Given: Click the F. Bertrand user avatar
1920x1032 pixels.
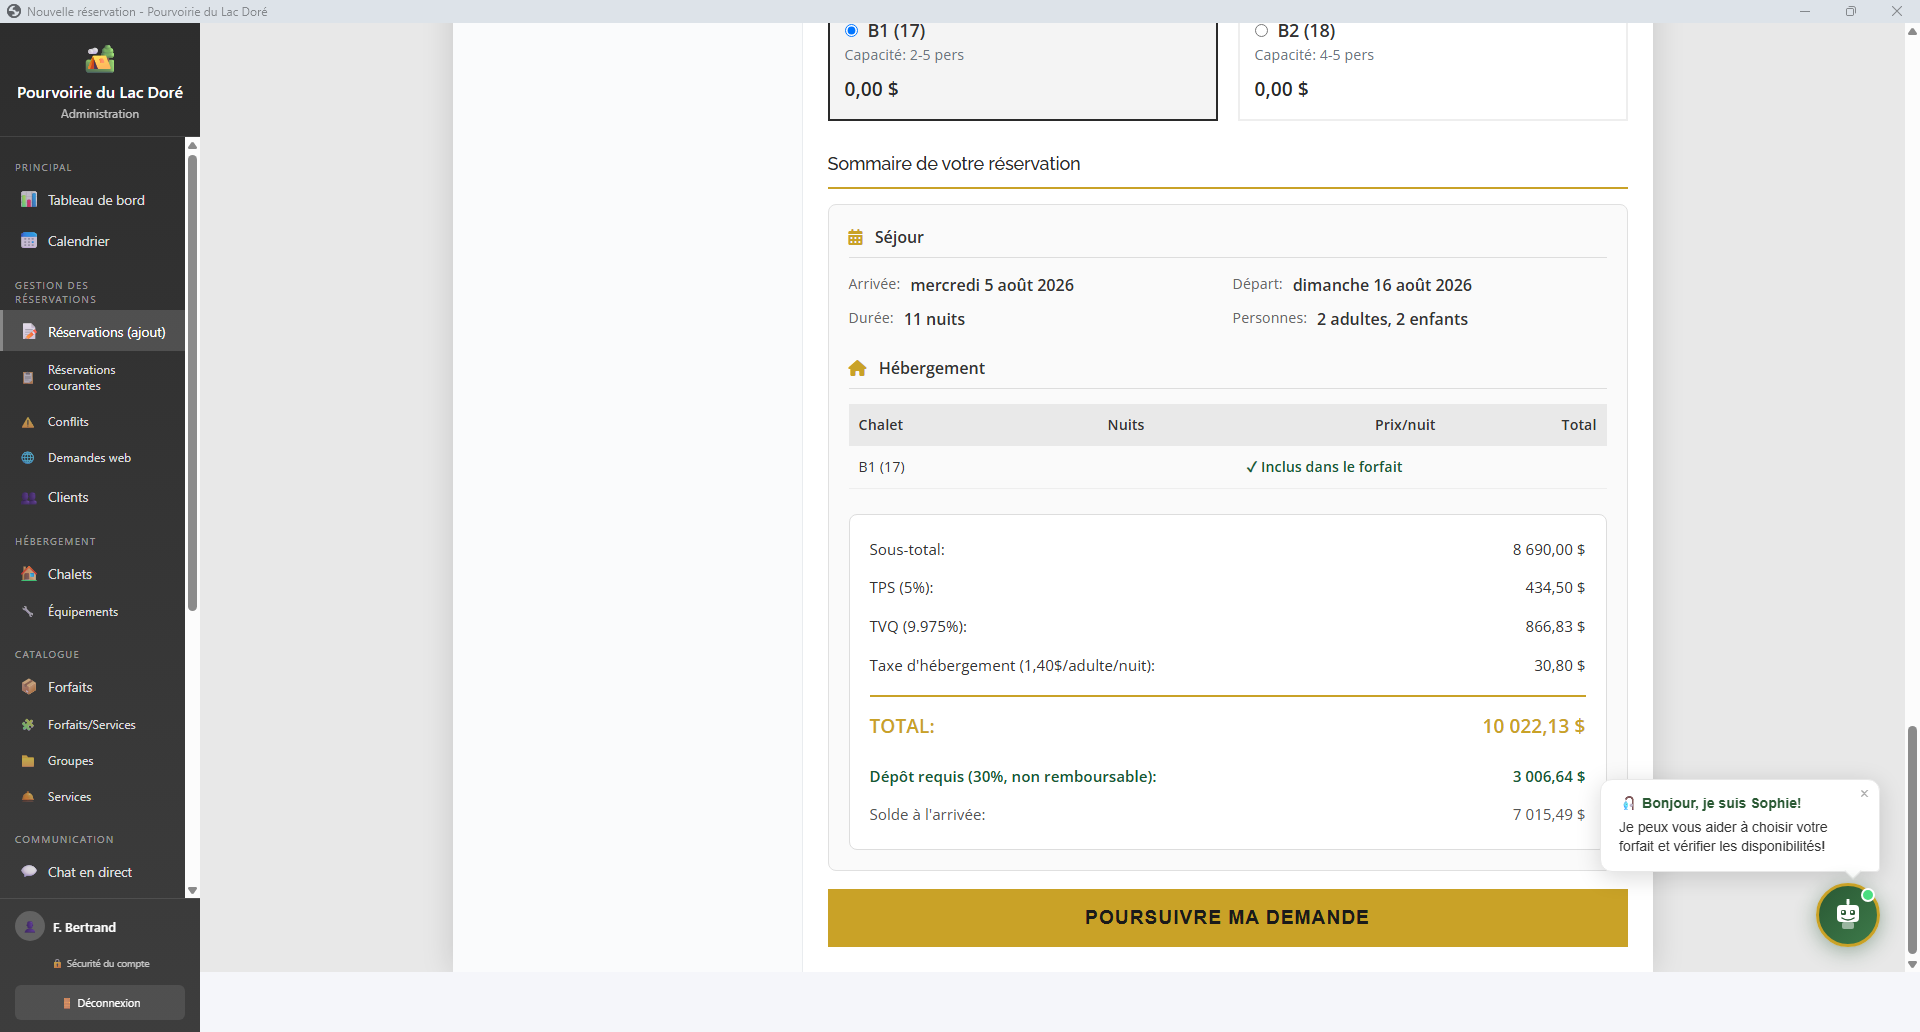Looking at the screenshot, I should (x=30, y=927).
